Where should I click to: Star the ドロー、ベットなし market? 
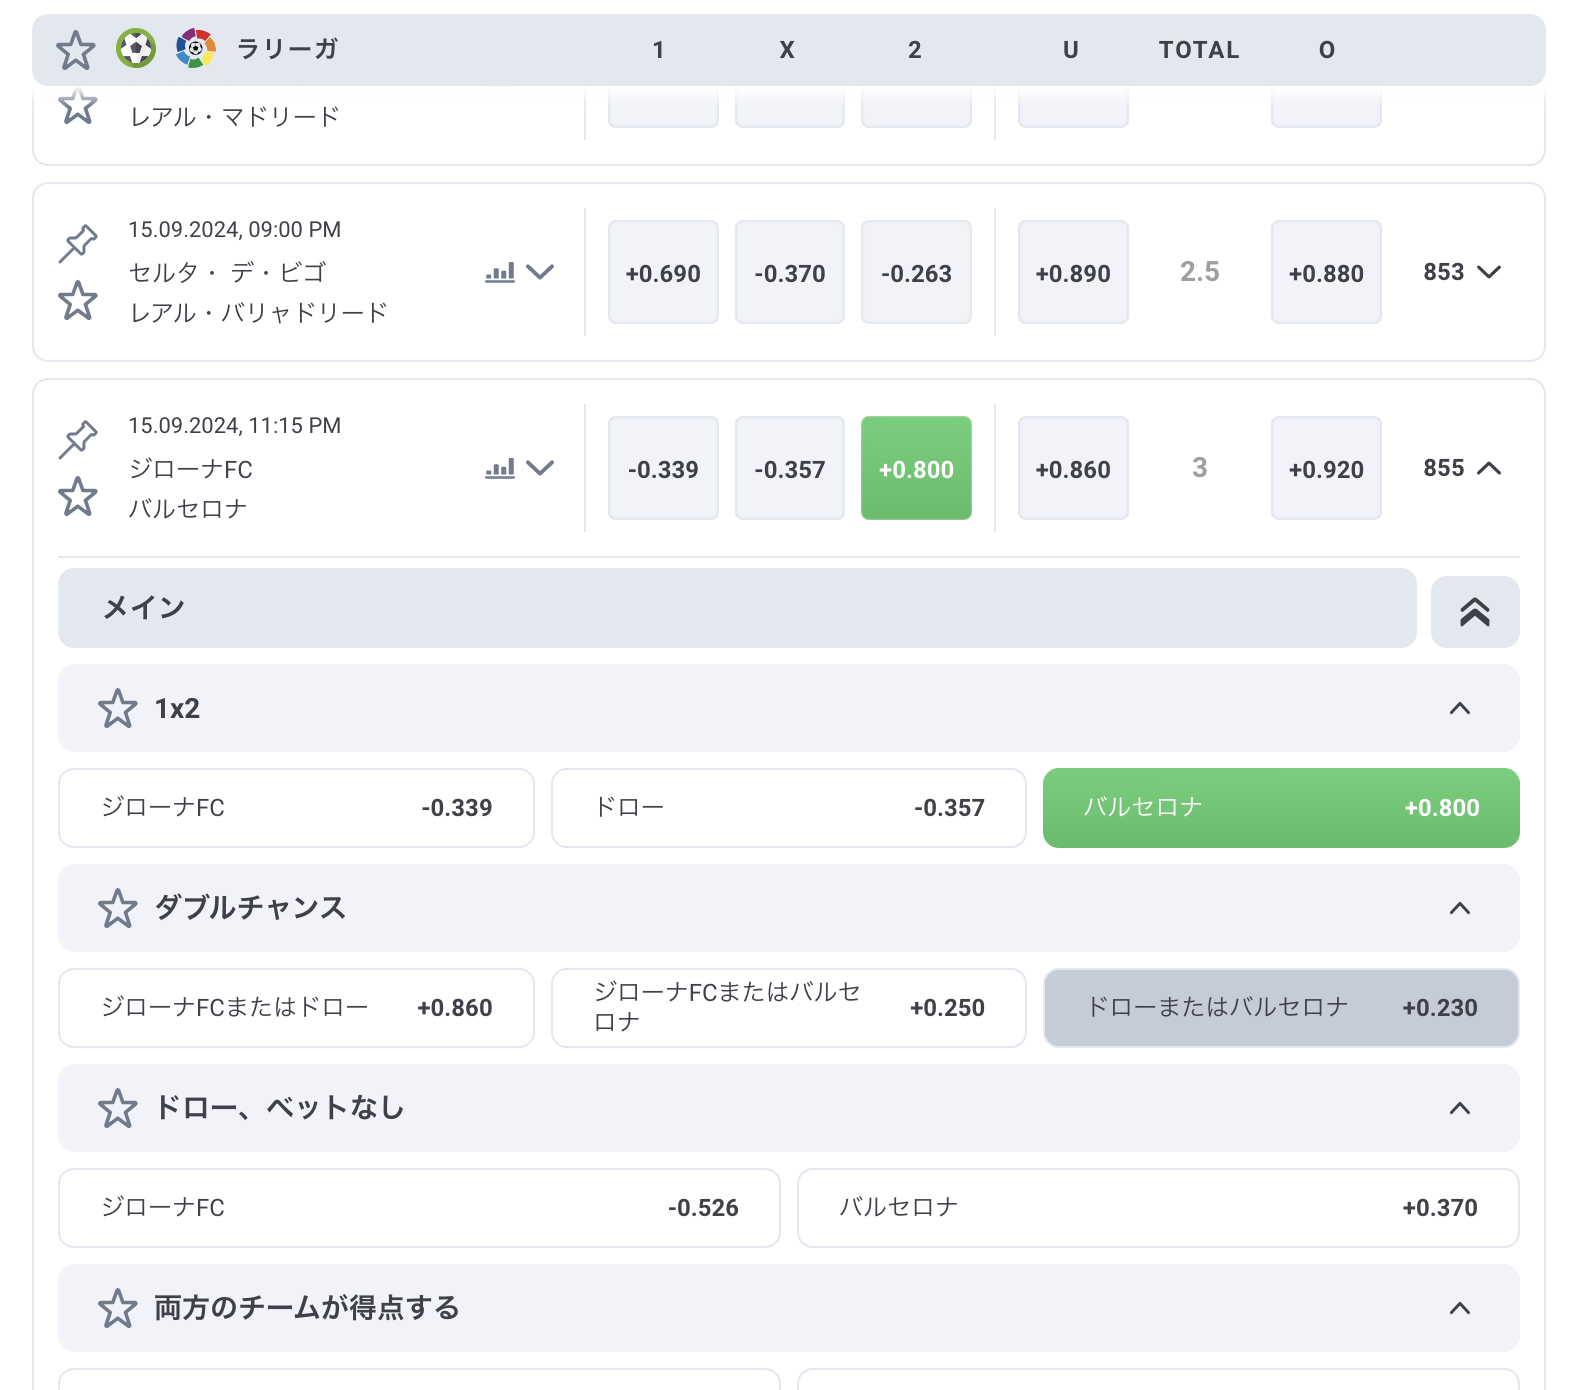(x=117, y=1108)
